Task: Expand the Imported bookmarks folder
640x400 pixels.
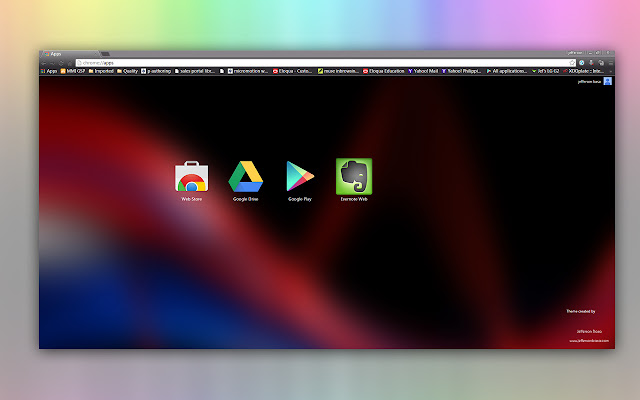Action: point(101,71)
